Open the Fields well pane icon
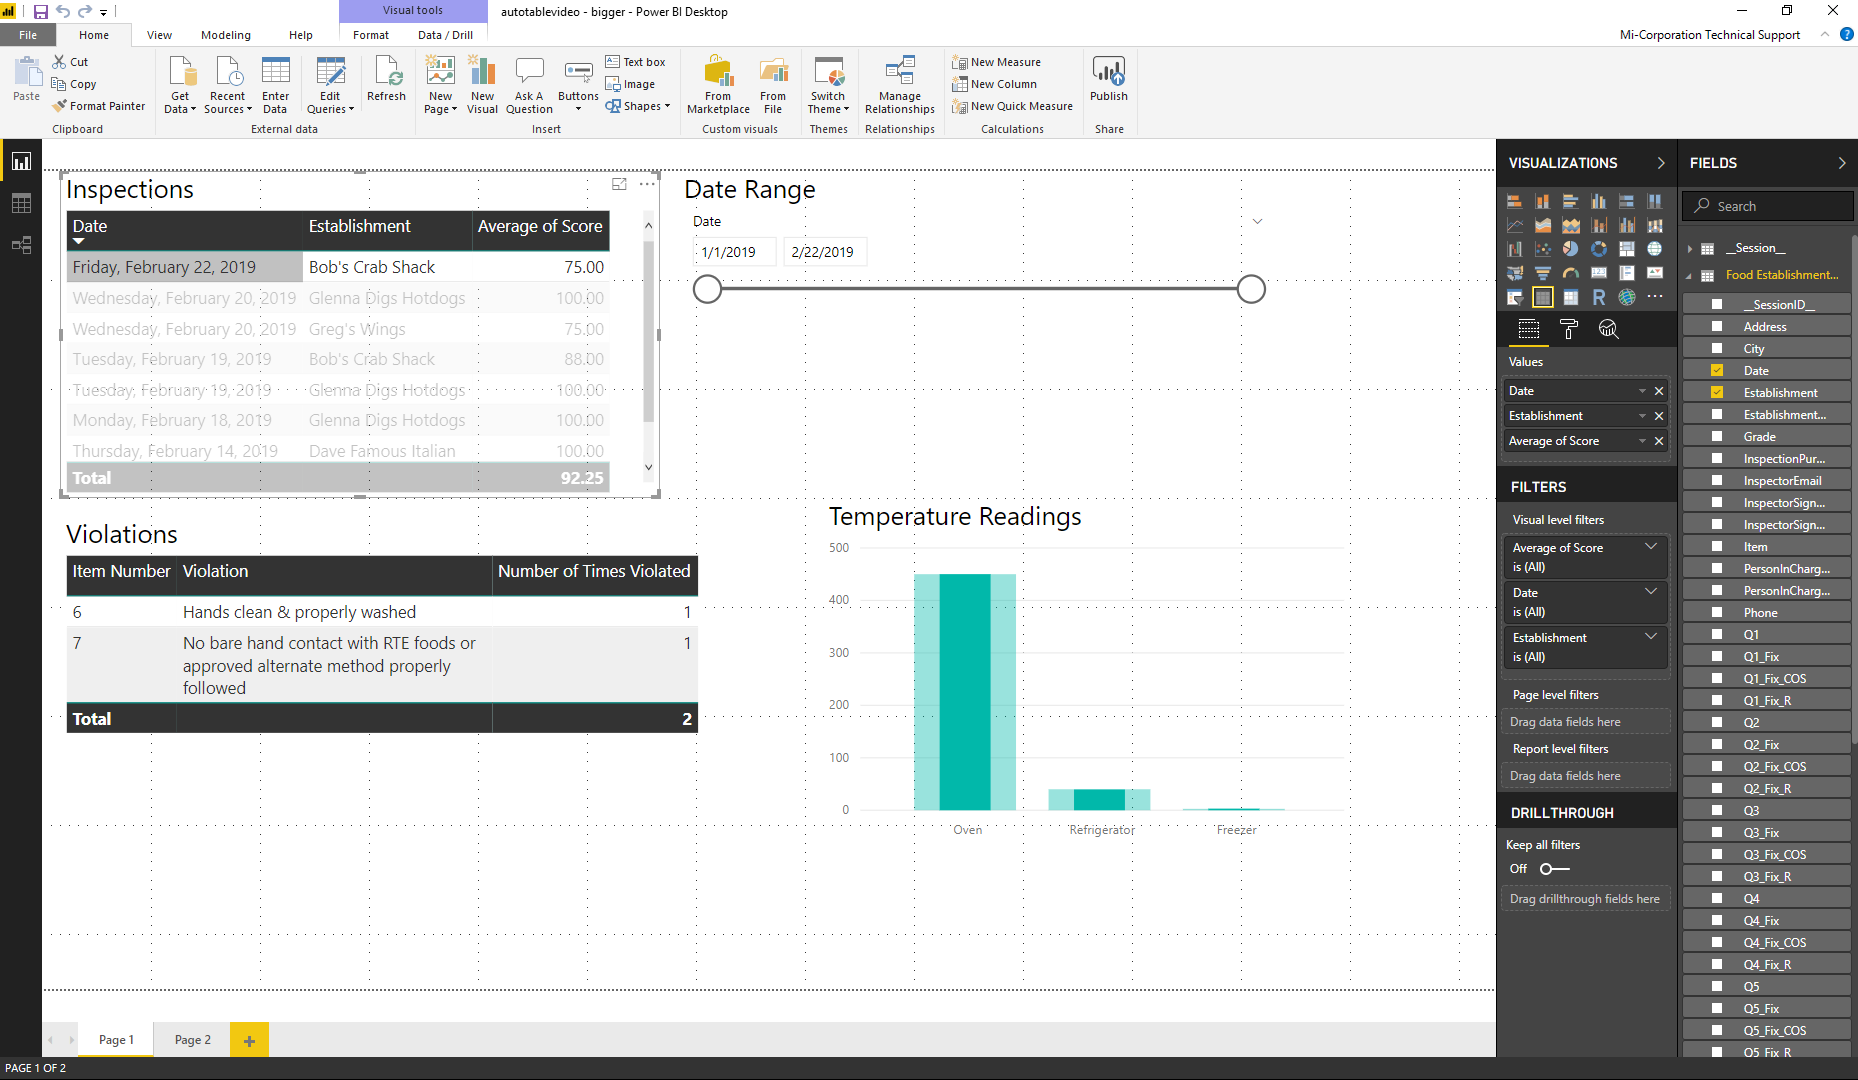1858x1080 pixels. 1529,329
